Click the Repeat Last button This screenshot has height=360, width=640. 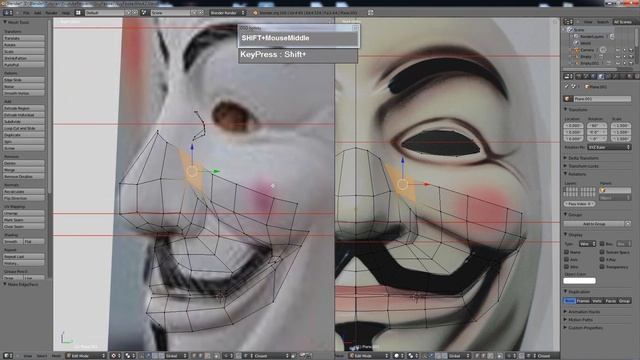[24, 256]
